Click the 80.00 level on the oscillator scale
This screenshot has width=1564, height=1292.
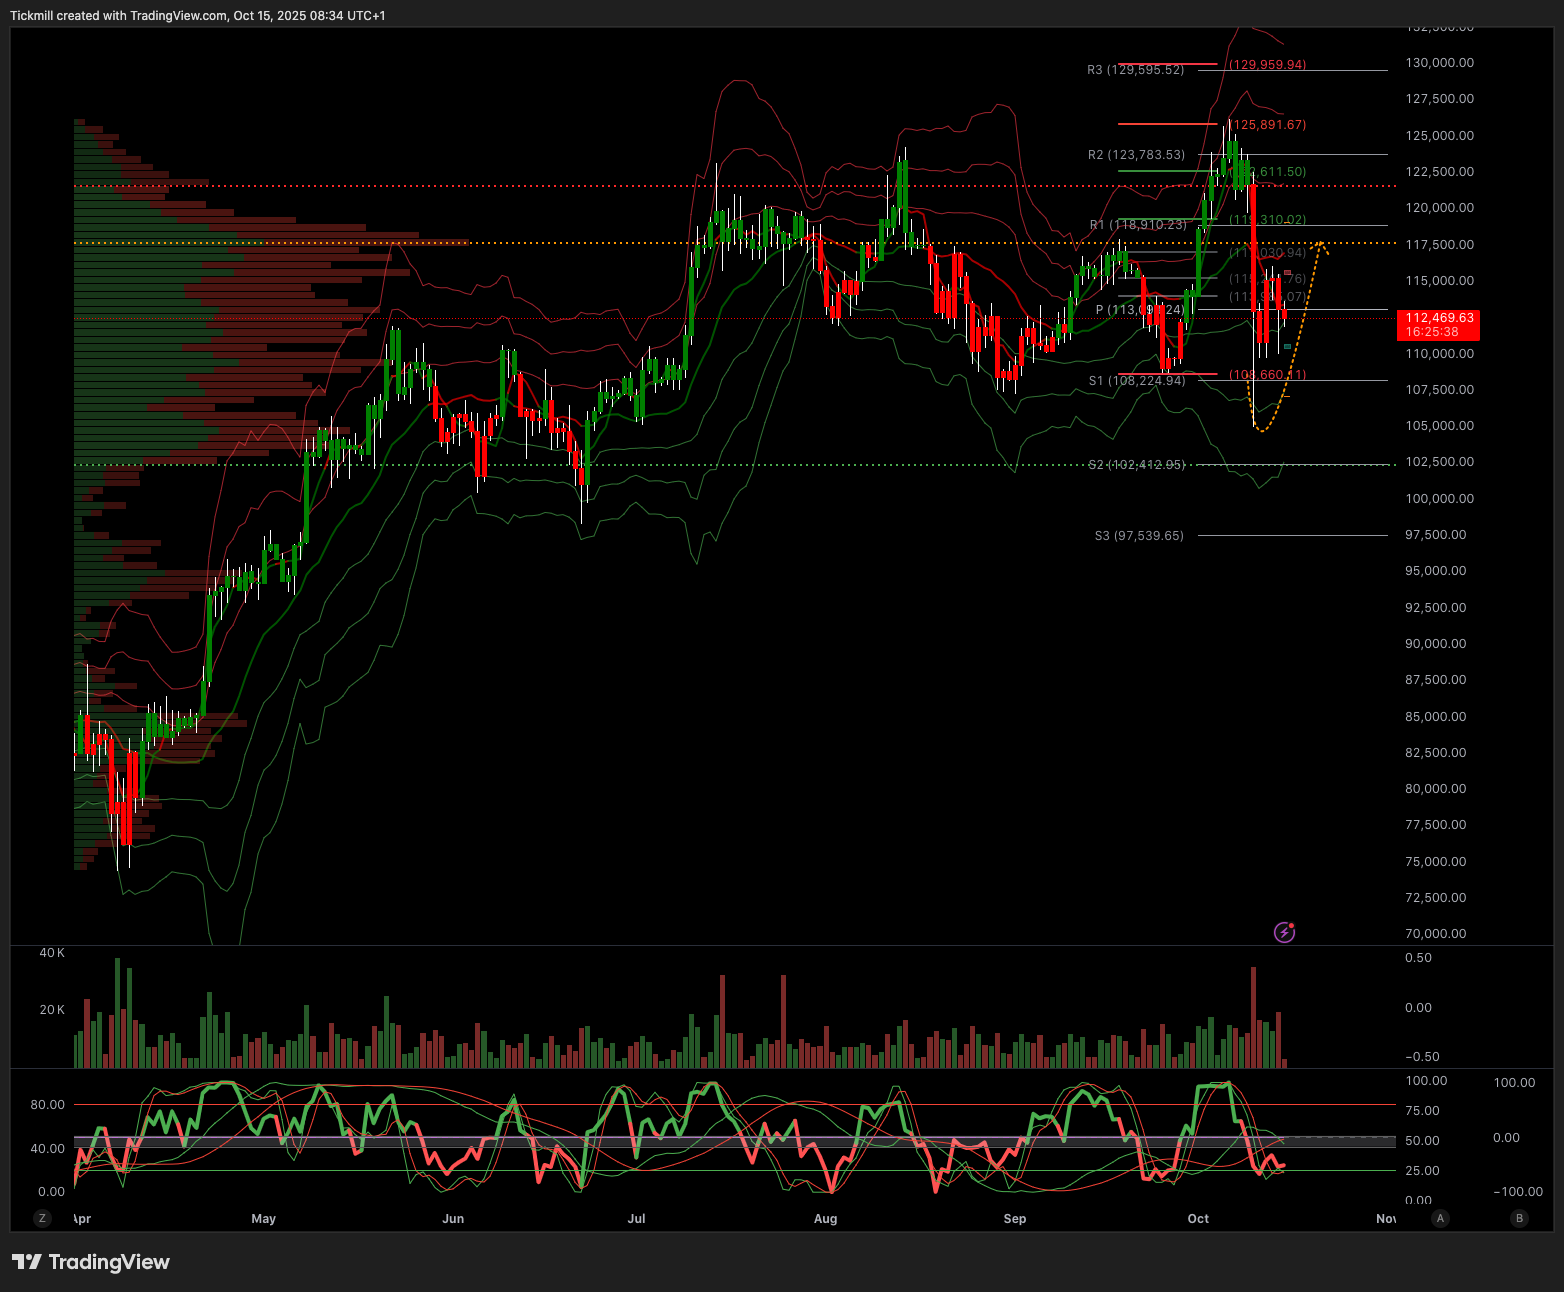click(x=47, y=1105)
